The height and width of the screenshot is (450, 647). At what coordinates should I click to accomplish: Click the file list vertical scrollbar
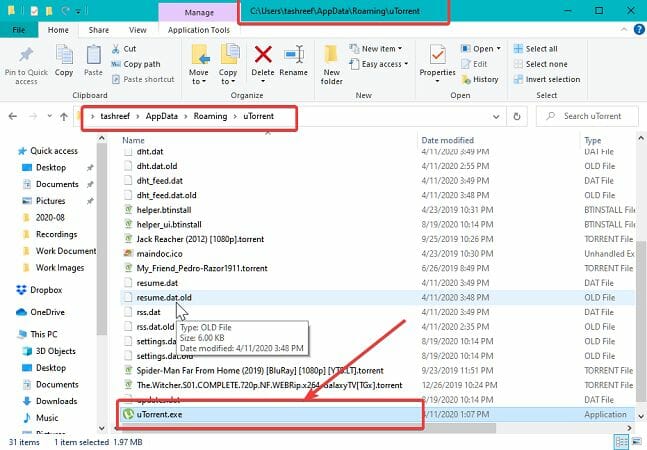coord(641,322)
